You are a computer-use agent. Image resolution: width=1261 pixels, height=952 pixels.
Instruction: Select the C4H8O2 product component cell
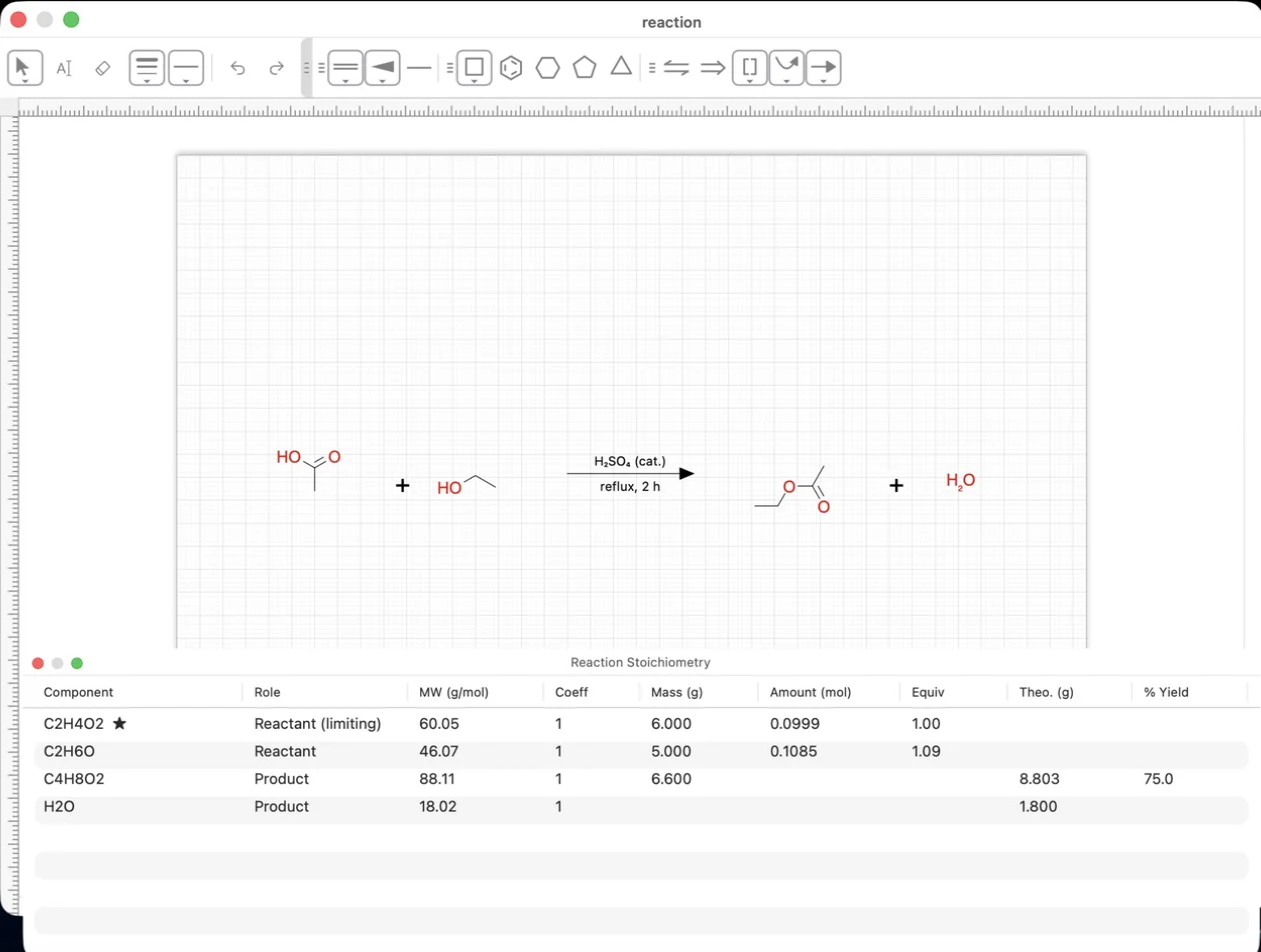74,778
